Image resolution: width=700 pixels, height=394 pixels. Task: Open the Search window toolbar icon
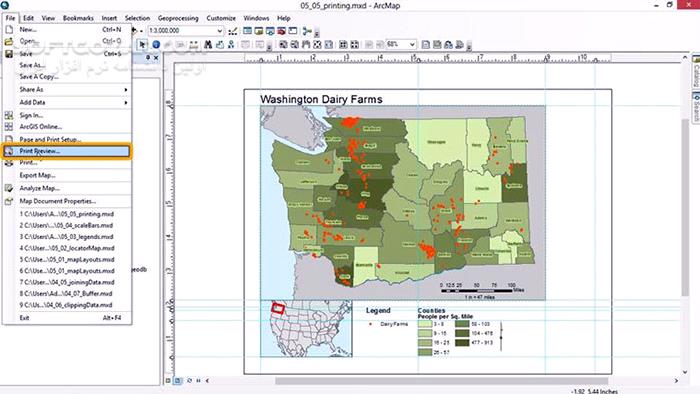pos(270,31)
